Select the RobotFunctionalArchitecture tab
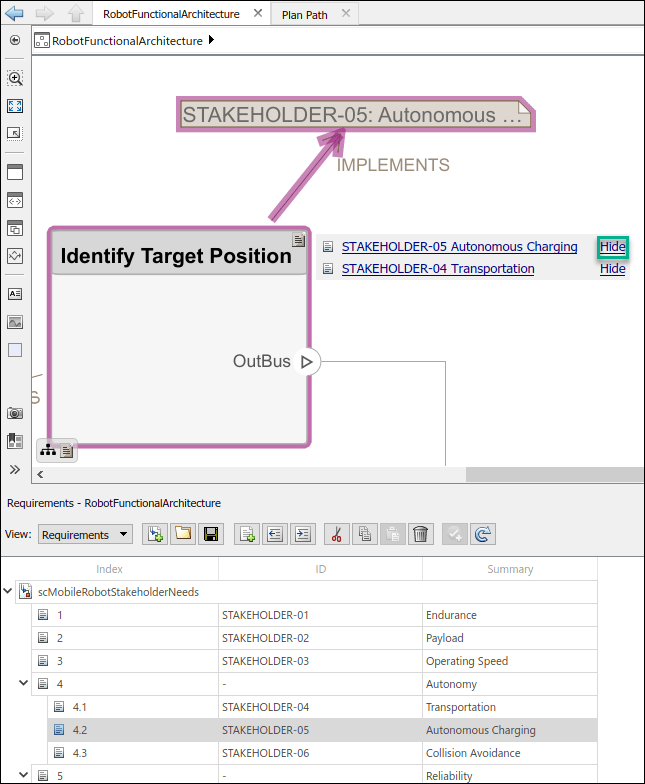This screenshot has width=645, height=784. (x=171, y=15)
